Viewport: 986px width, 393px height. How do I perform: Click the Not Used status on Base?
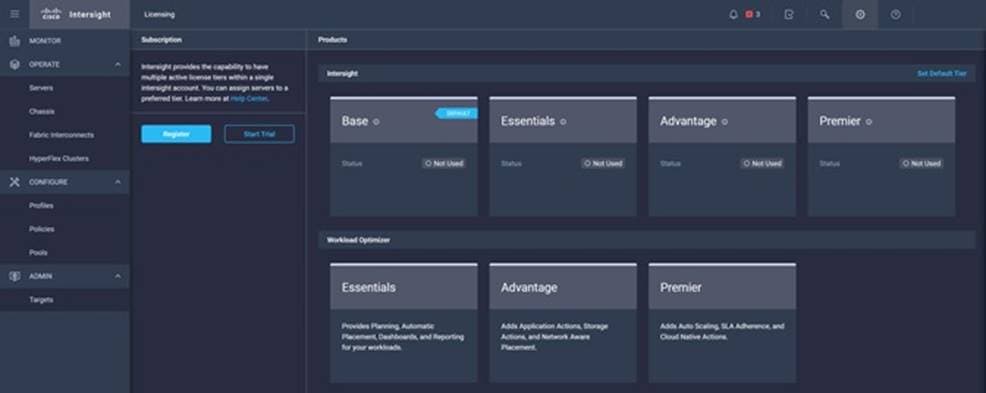(444, 163)
